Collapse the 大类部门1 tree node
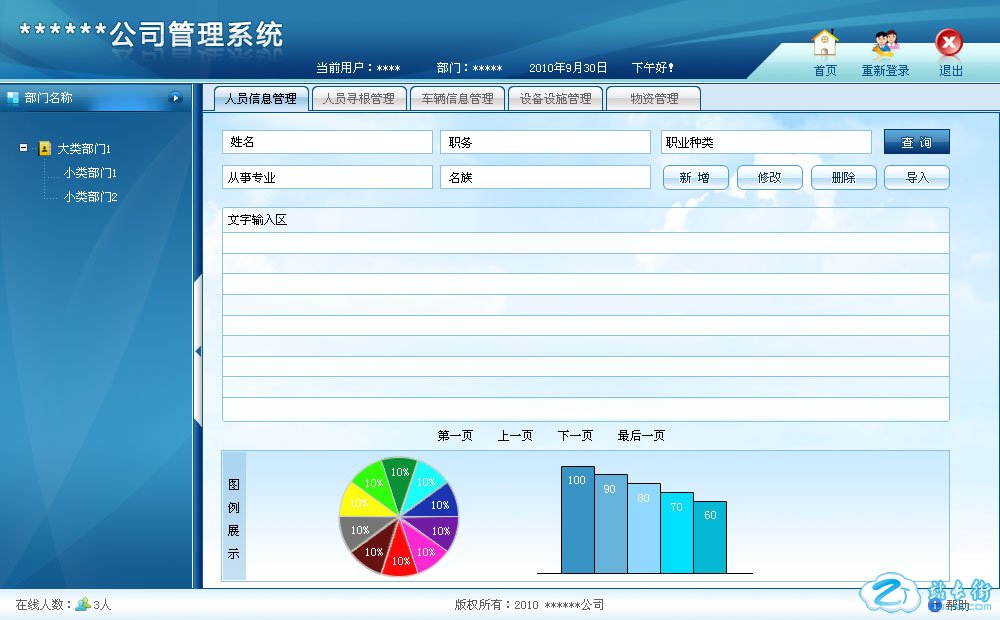 click(x=23, y=148)
